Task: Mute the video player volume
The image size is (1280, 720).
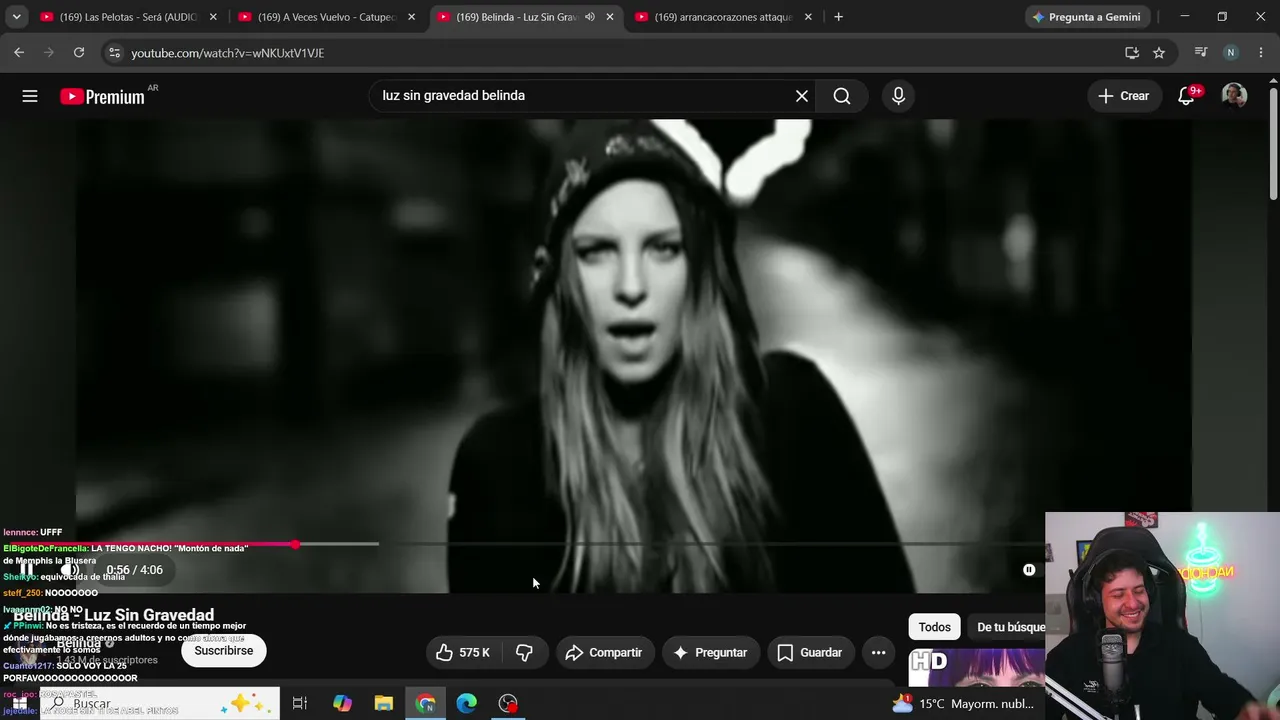Action: pos(70,570)
